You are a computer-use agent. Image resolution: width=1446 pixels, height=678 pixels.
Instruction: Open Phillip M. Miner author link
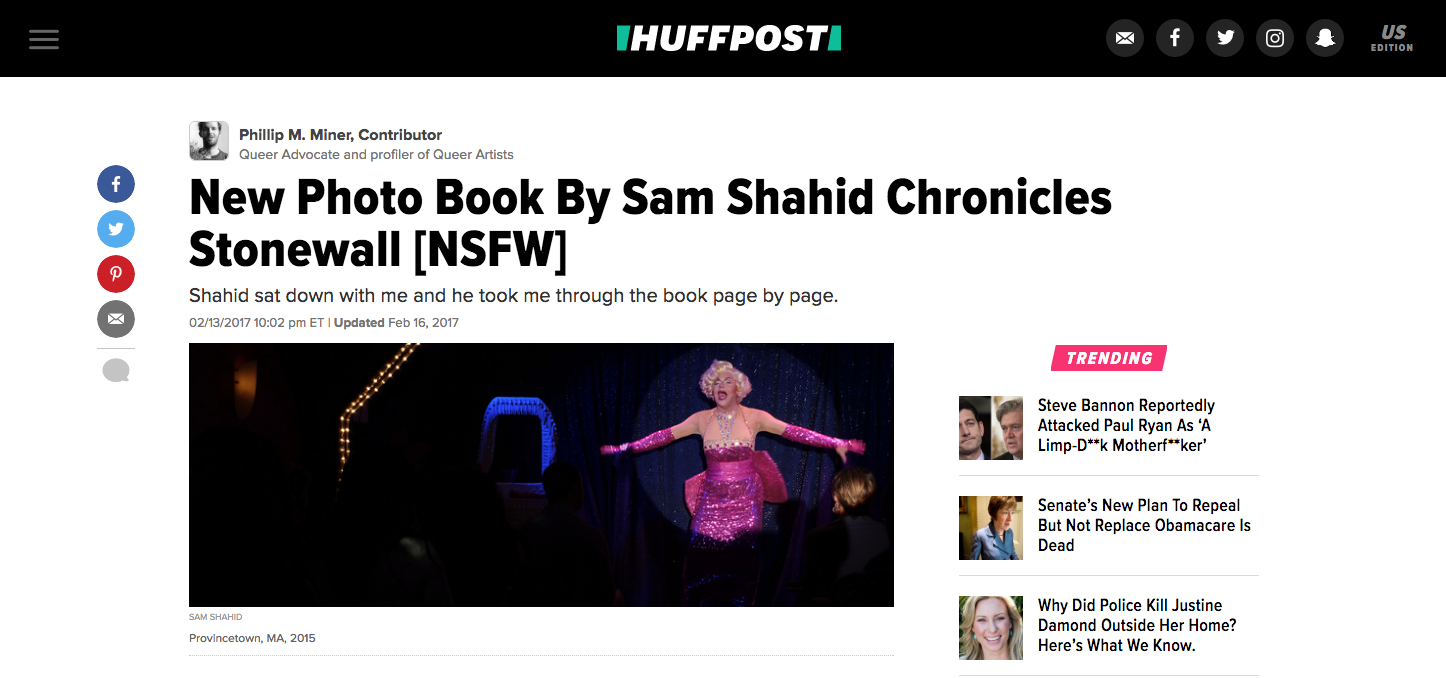[340, 134]
